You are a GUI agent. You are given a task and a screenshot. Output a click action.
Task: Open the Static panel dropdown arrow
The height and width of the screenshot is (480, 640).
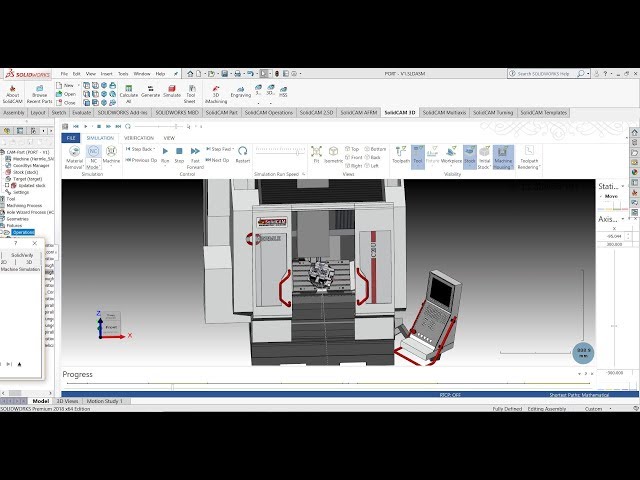622,186
